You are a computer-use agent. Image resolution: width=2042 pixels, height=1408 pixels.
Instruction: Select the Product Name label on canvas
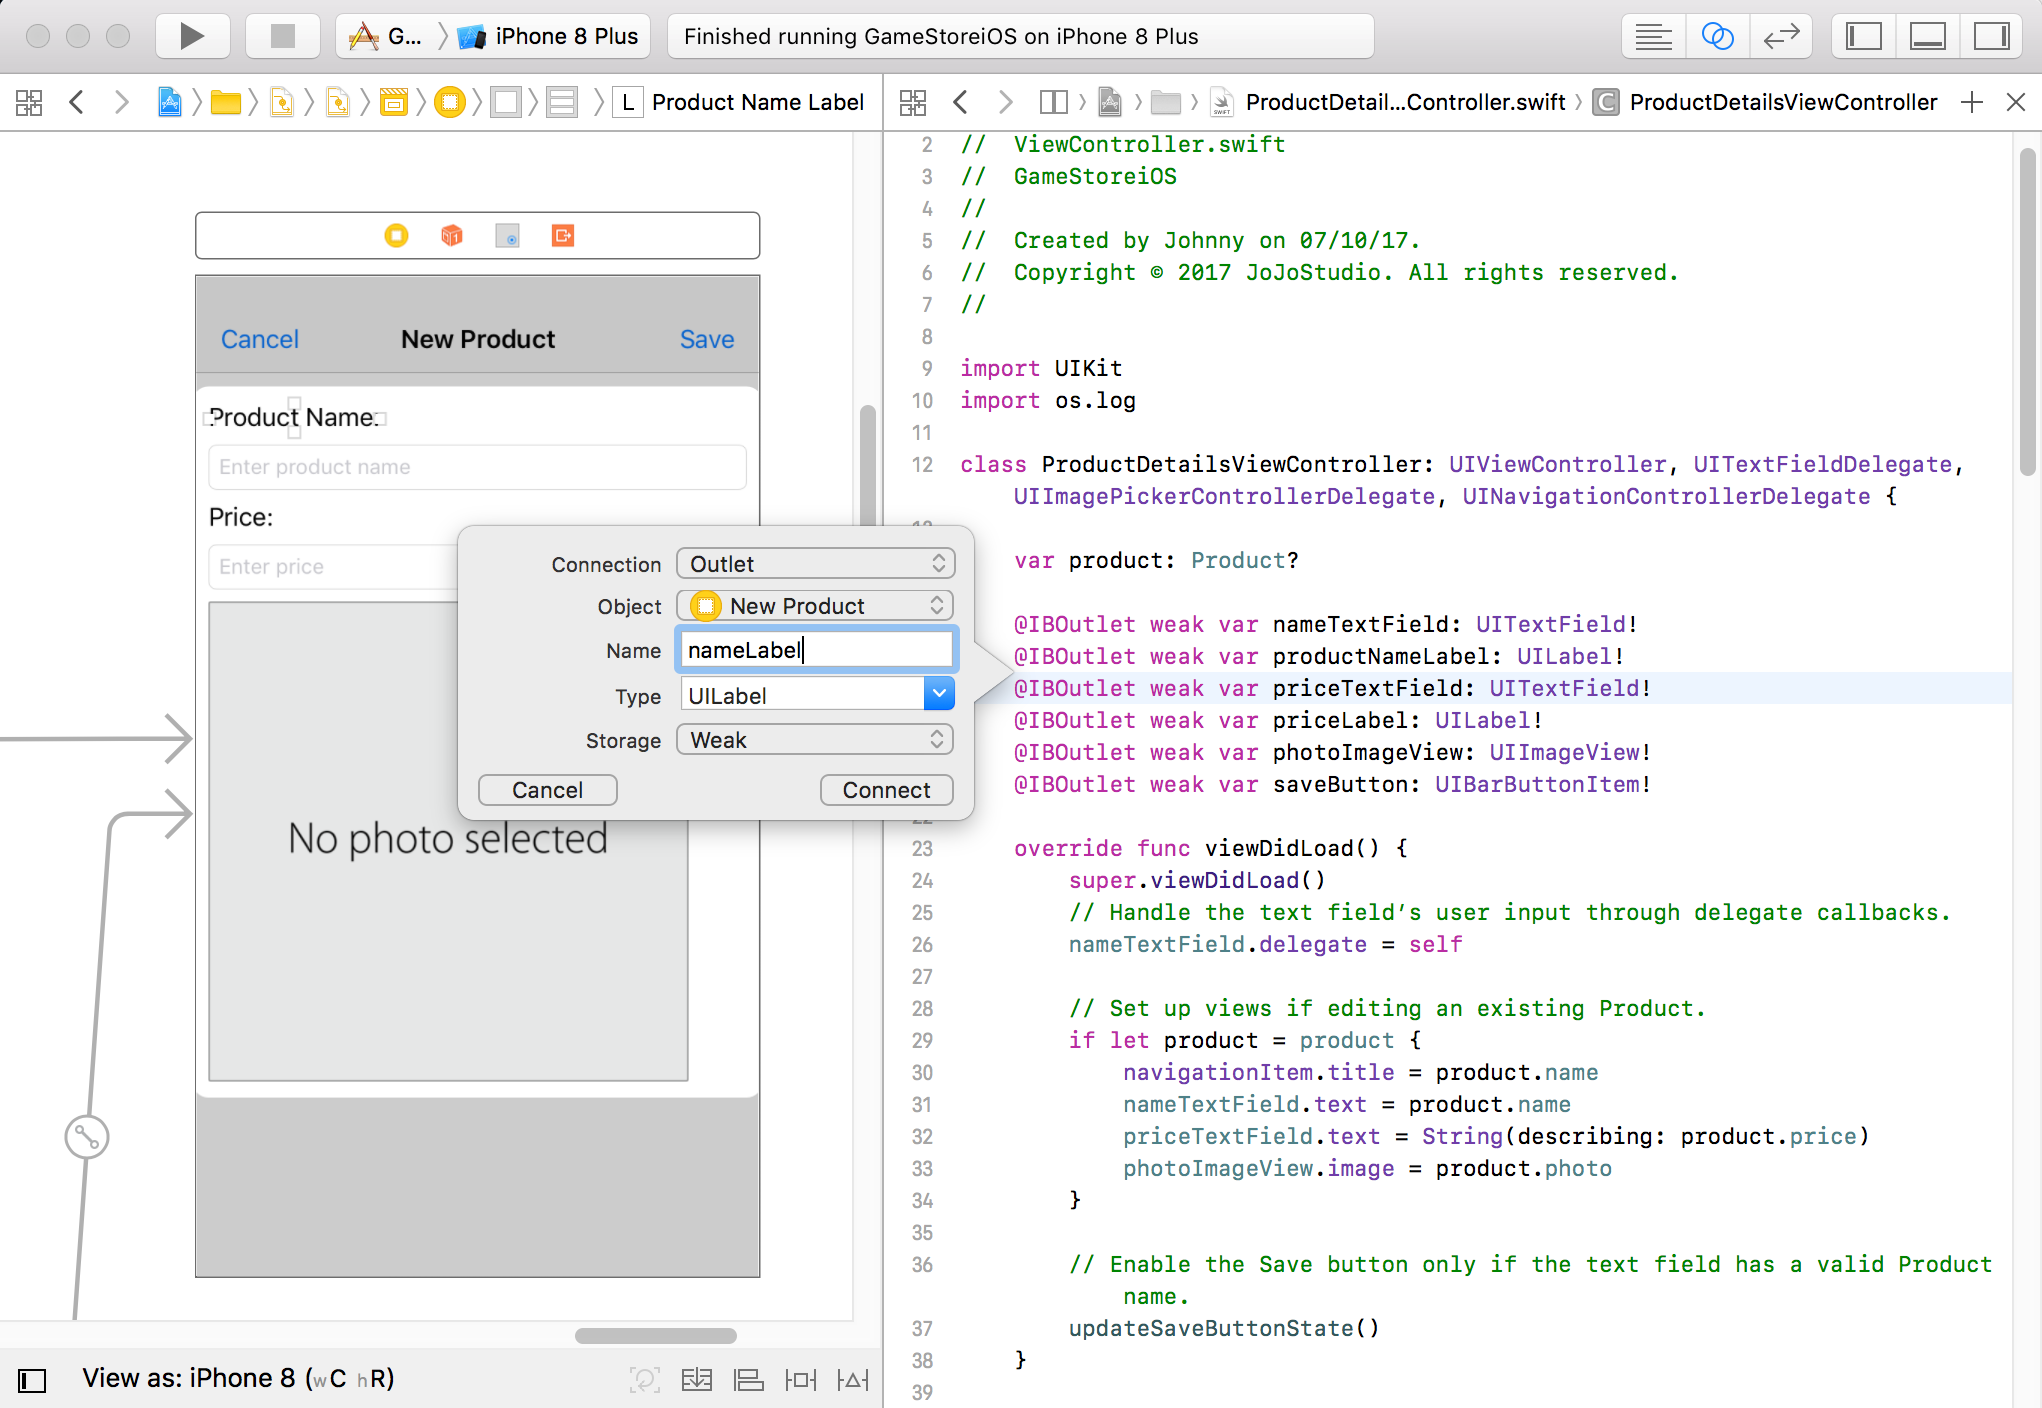pyautogui.click(x=294, y=418)
